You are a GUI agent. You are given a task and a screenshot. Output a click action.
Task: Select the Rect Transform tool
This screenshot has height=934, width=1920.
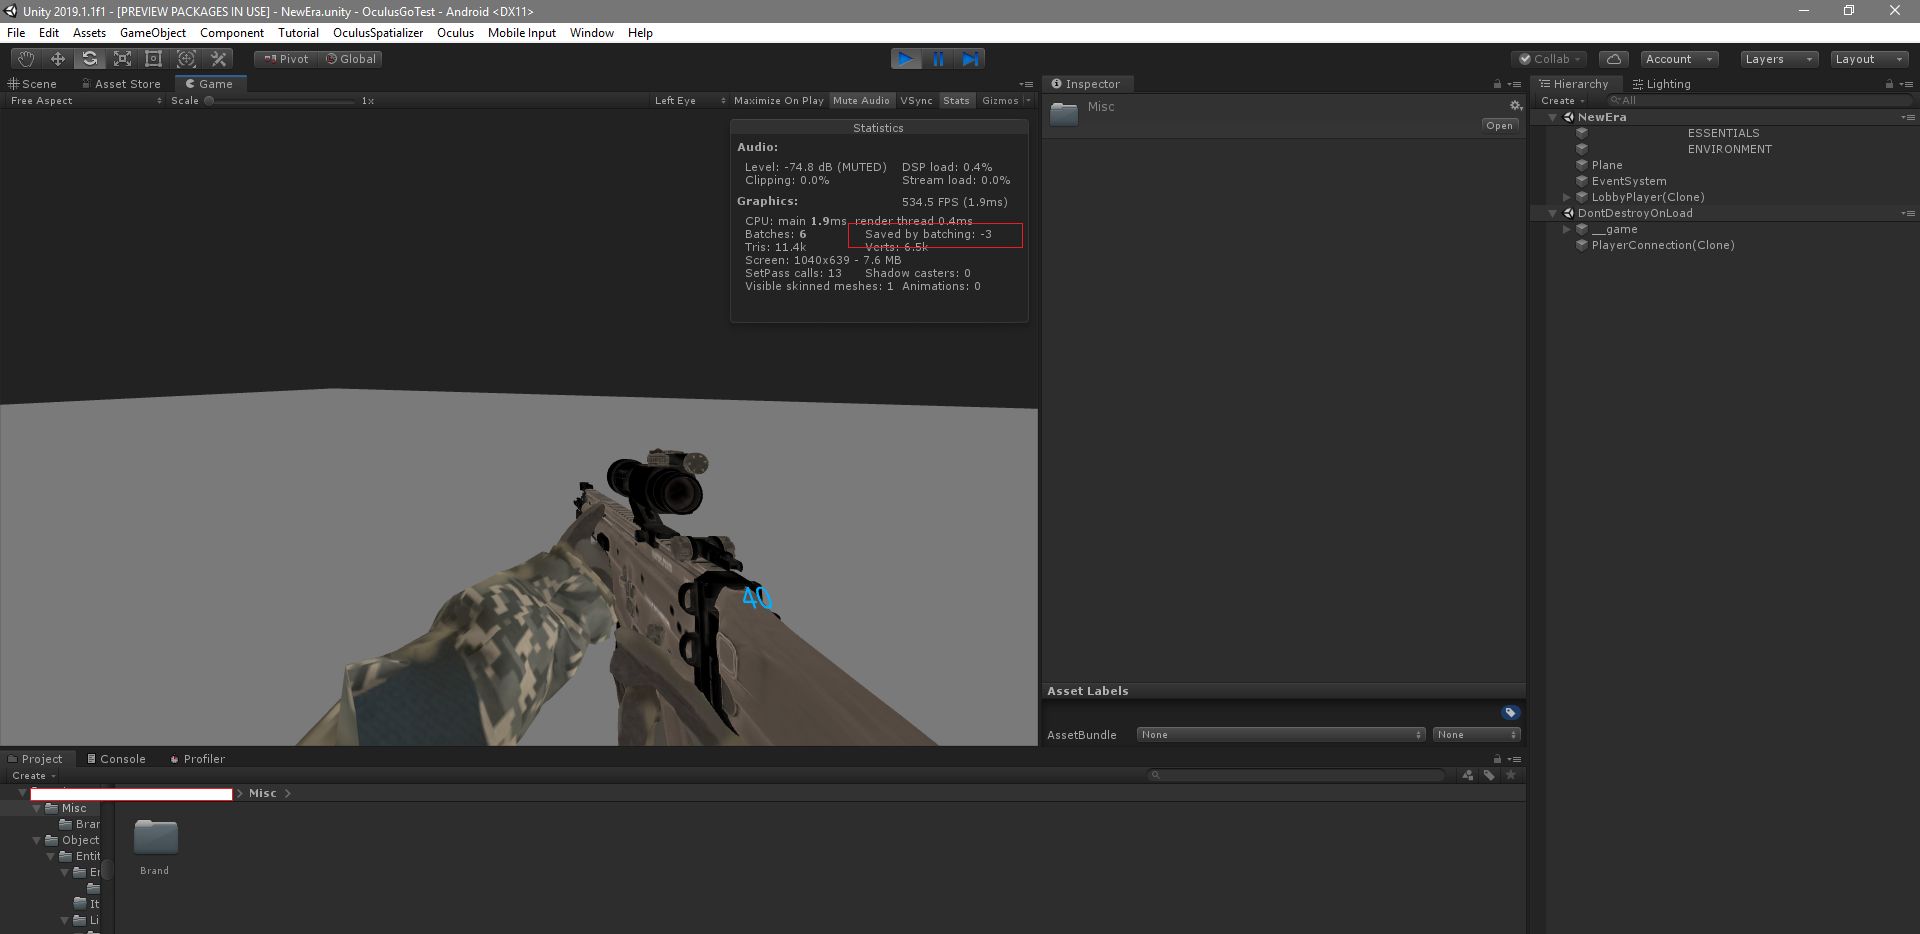pos(153,58)
